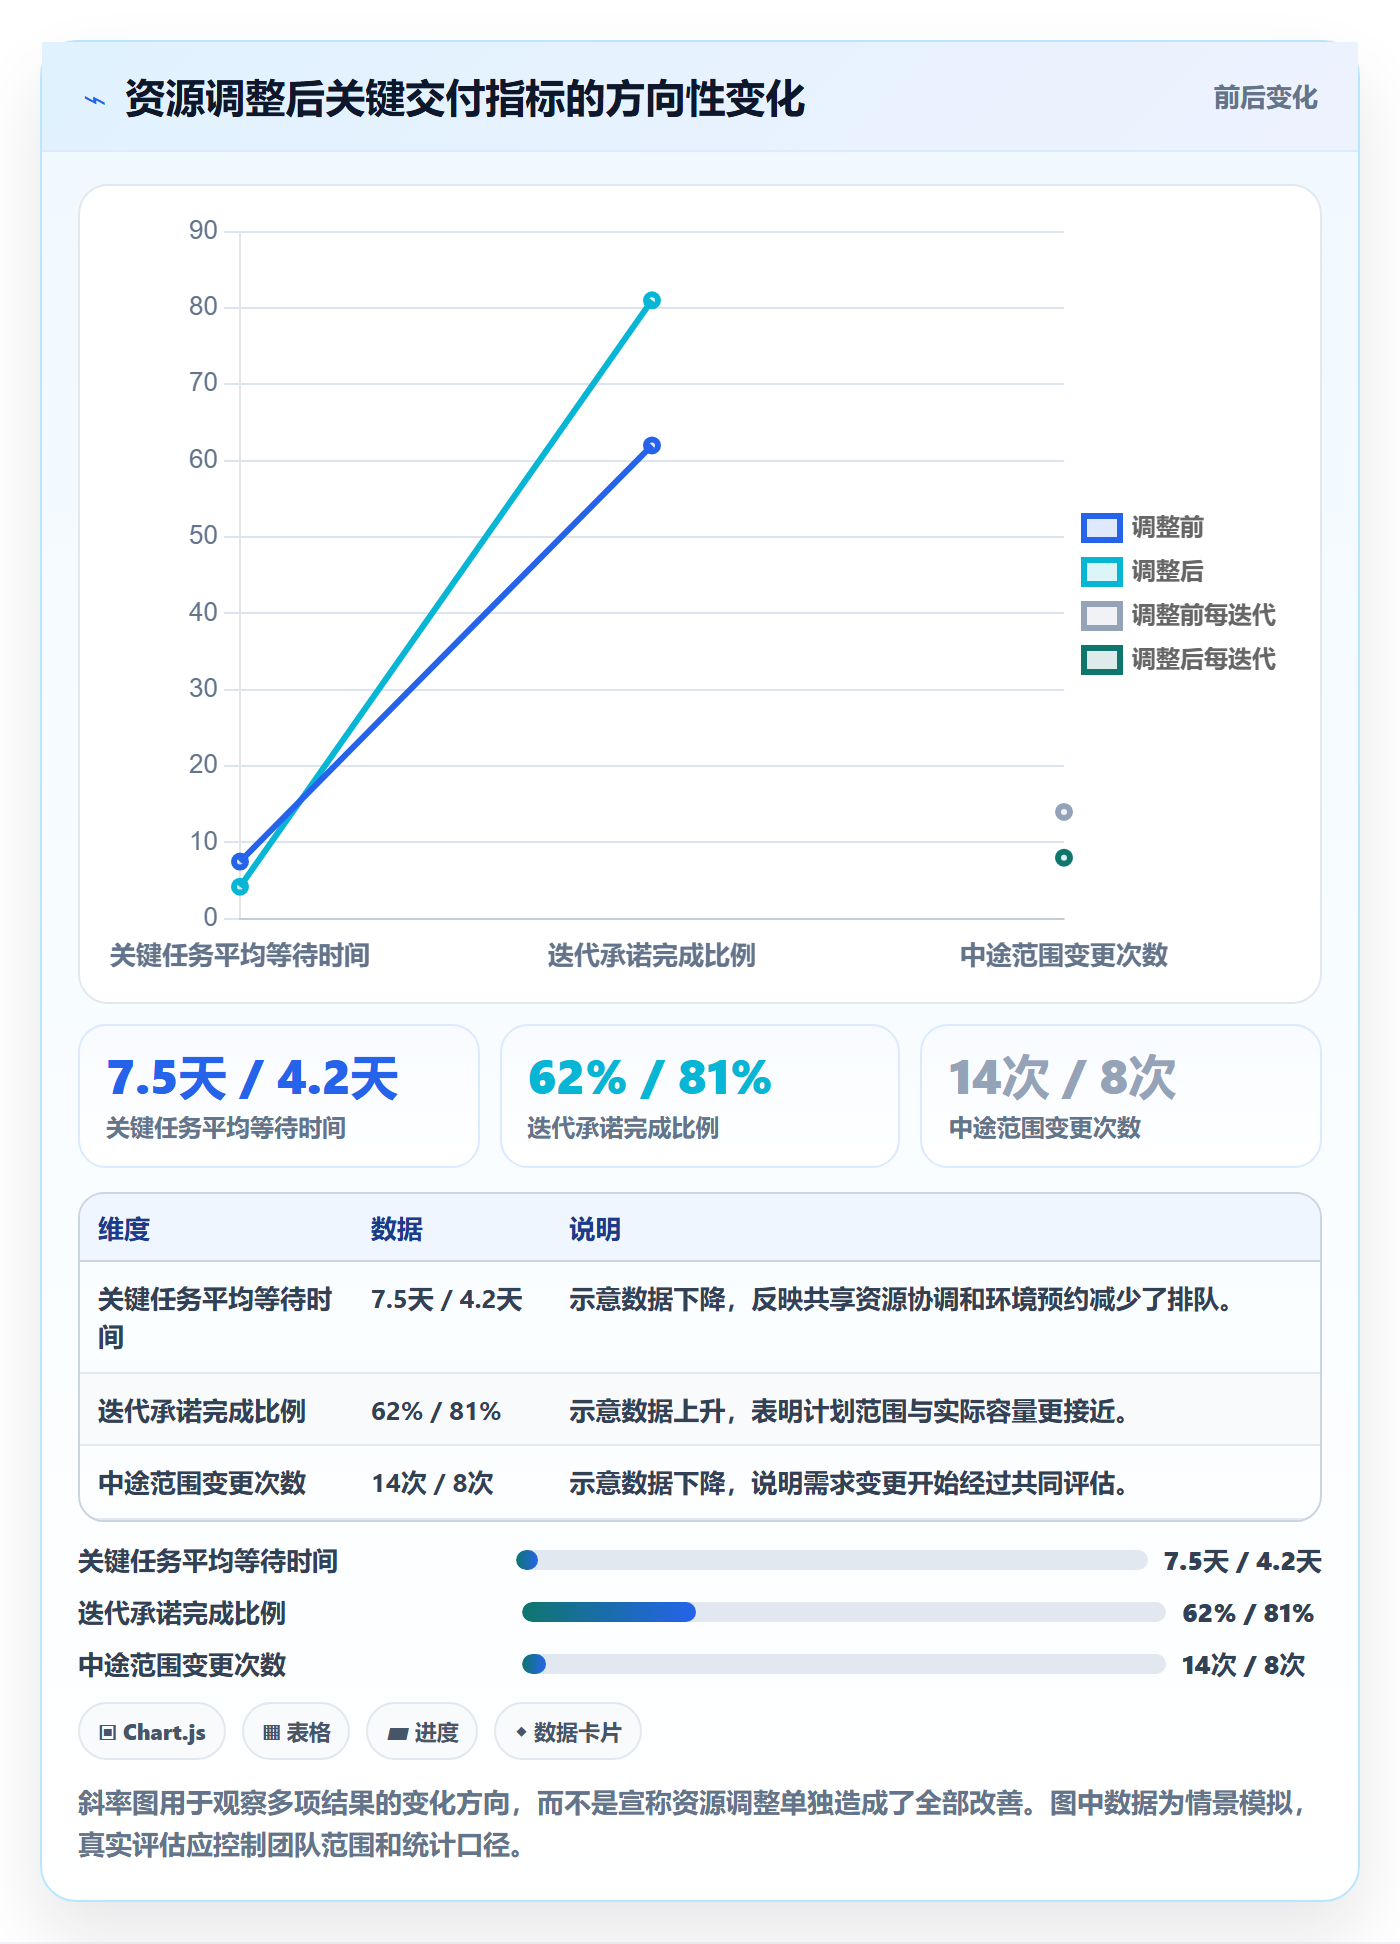Select the green data point at 8

(x=1064, y=858)
